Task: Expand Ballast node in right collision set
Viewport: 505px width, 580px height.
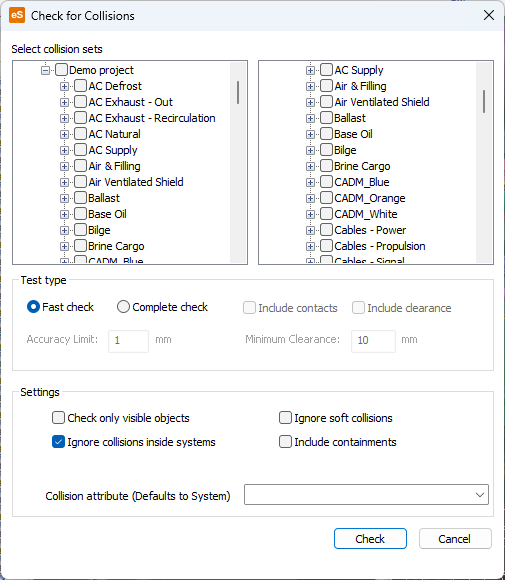Action: click(310, 118)
